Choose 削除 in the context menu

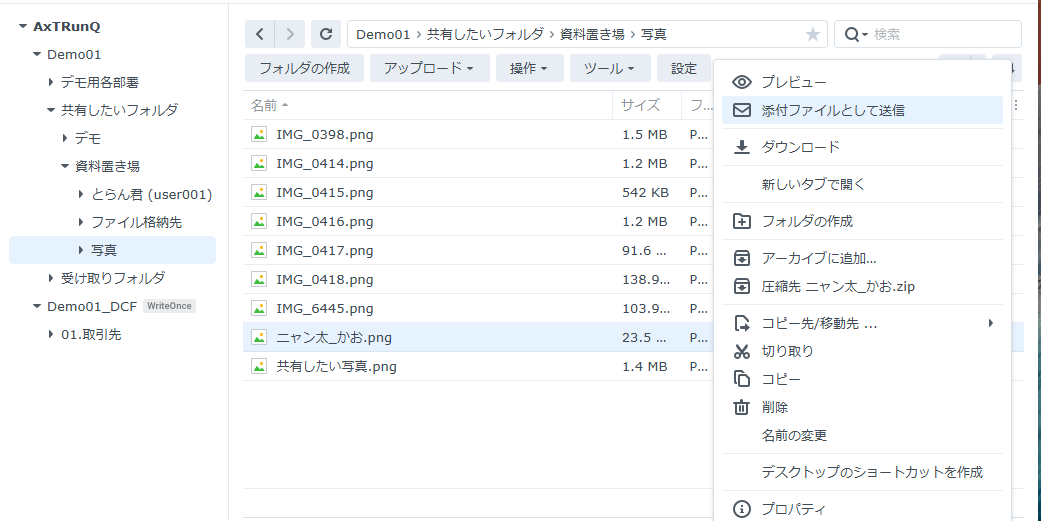(862, 408)
